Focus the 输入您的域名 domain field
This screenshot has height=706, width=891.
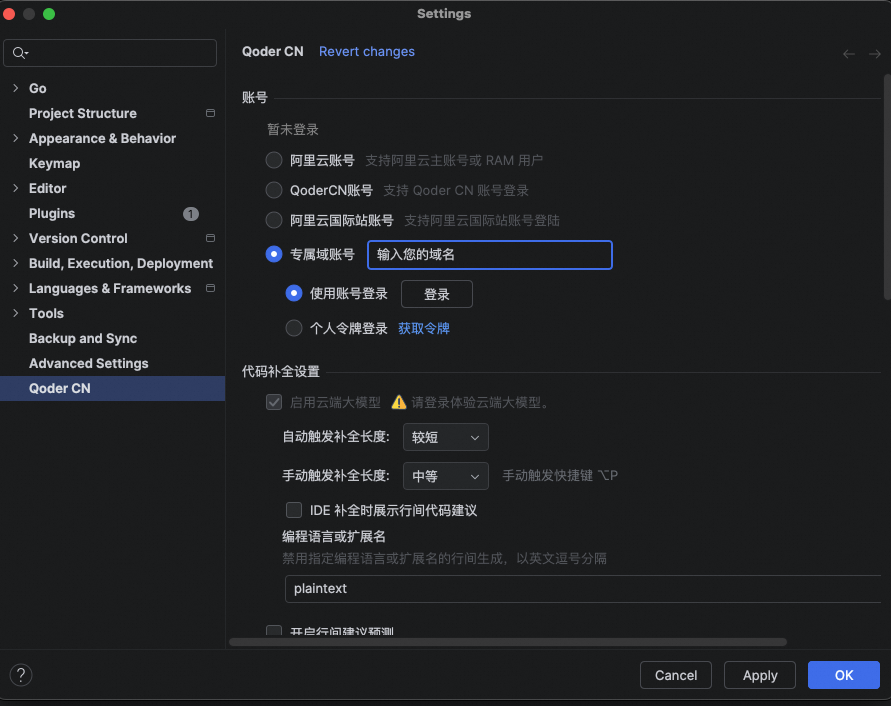490,255
